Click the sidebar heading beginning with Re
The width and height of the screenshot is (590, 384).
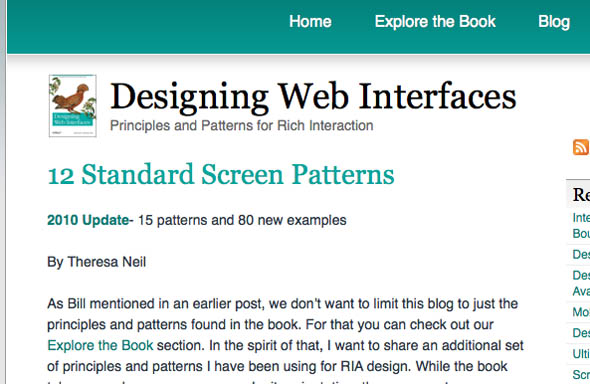click(x=581, y=195)
